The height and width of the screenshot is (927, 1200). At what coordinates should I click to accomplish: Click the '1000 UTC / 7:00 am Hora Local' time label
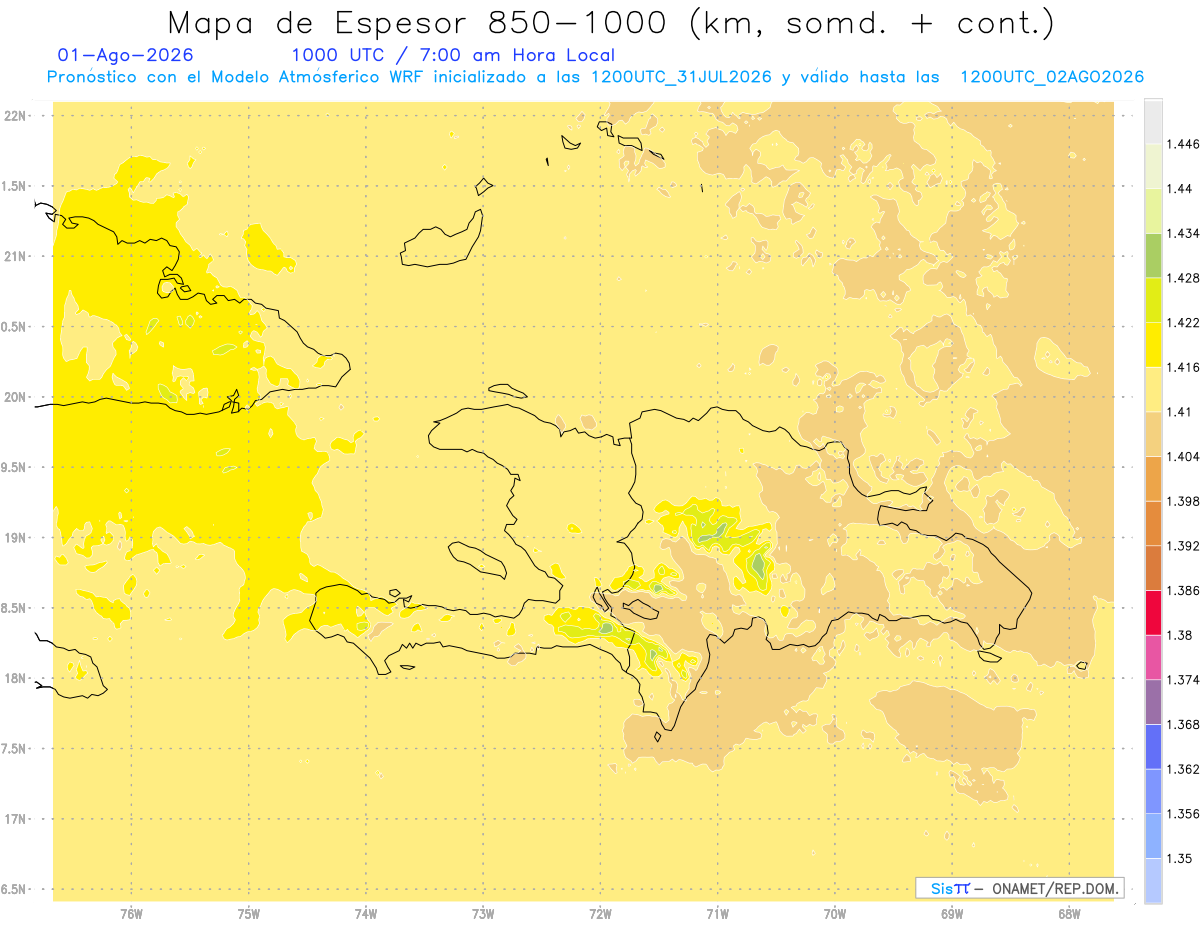tap(453, 55)
